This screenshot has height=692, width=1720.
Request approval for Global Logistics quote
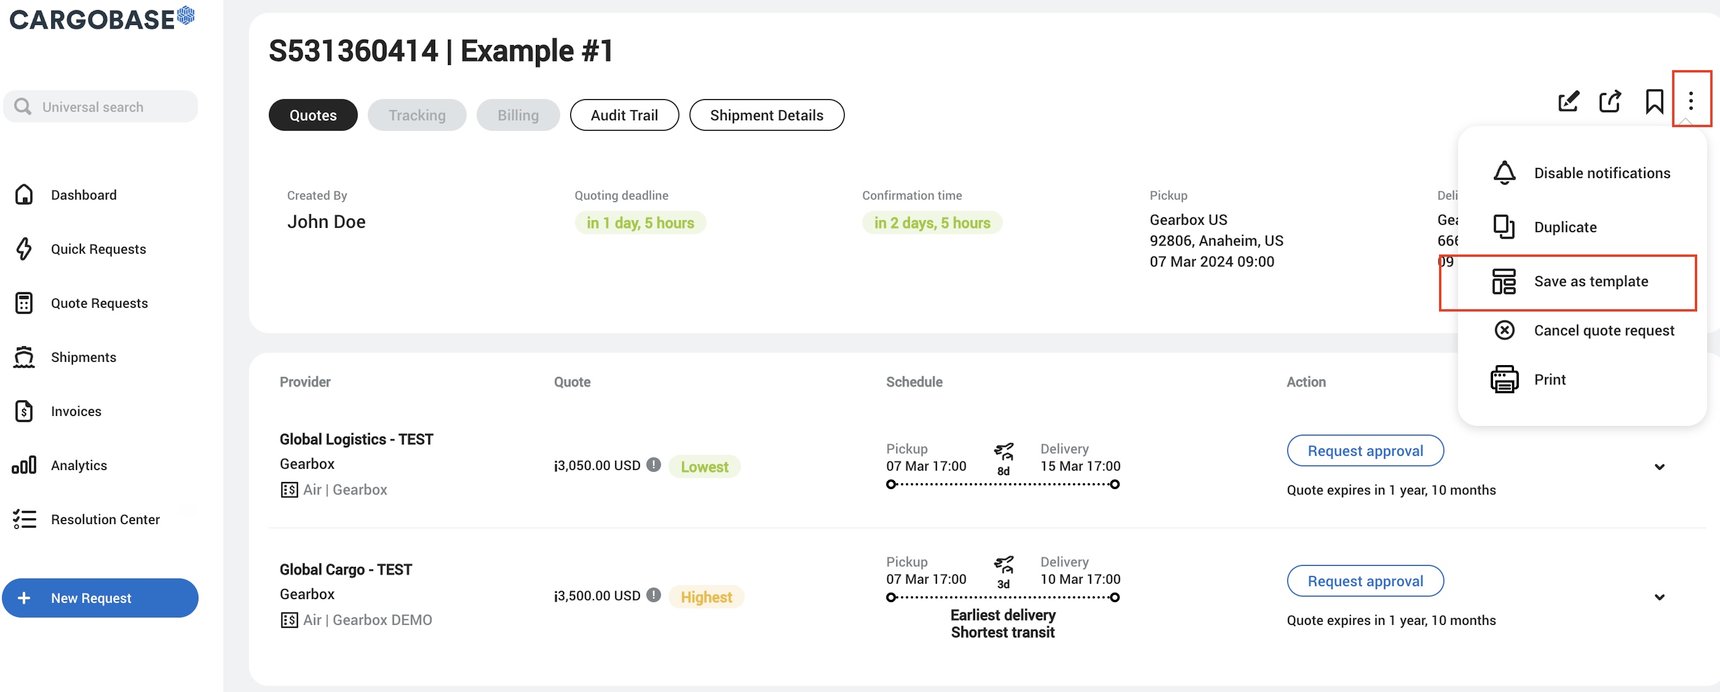1365,451
